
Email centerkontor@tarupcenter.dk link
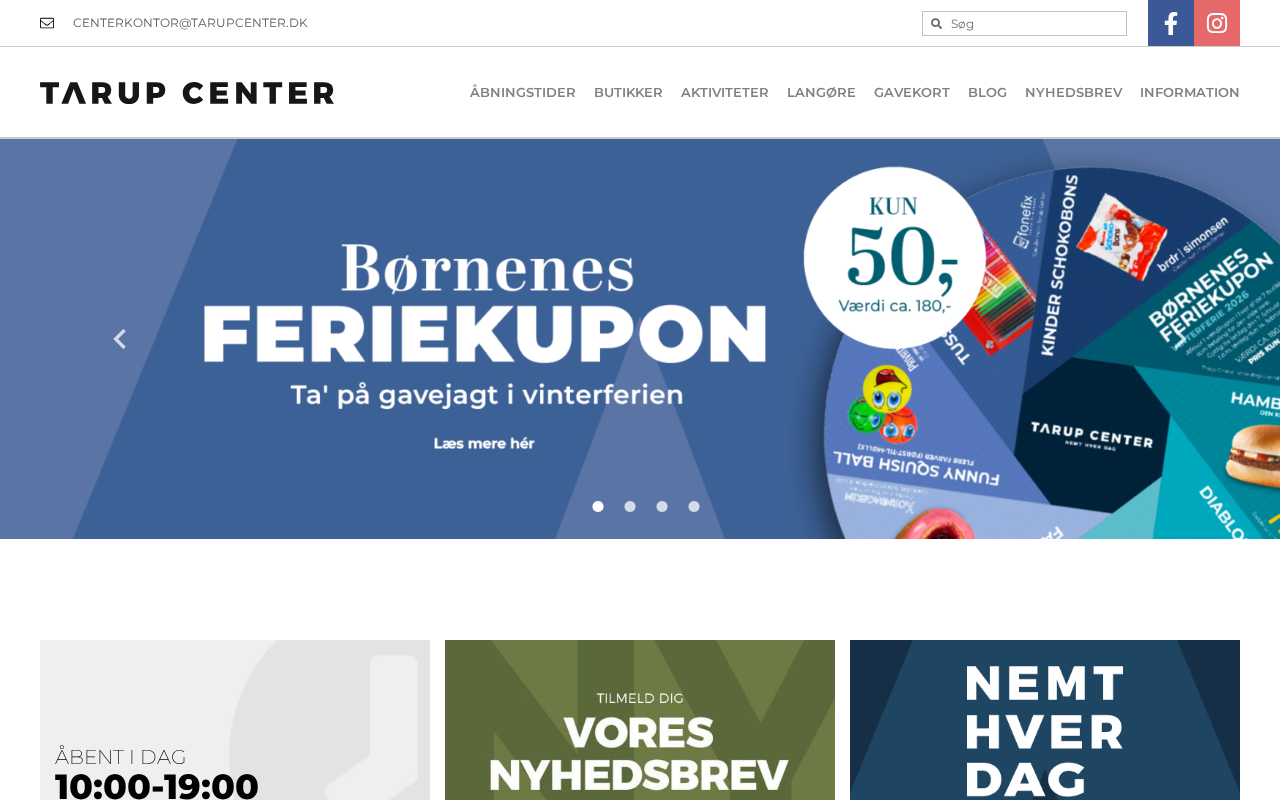(x=190, y=23)
